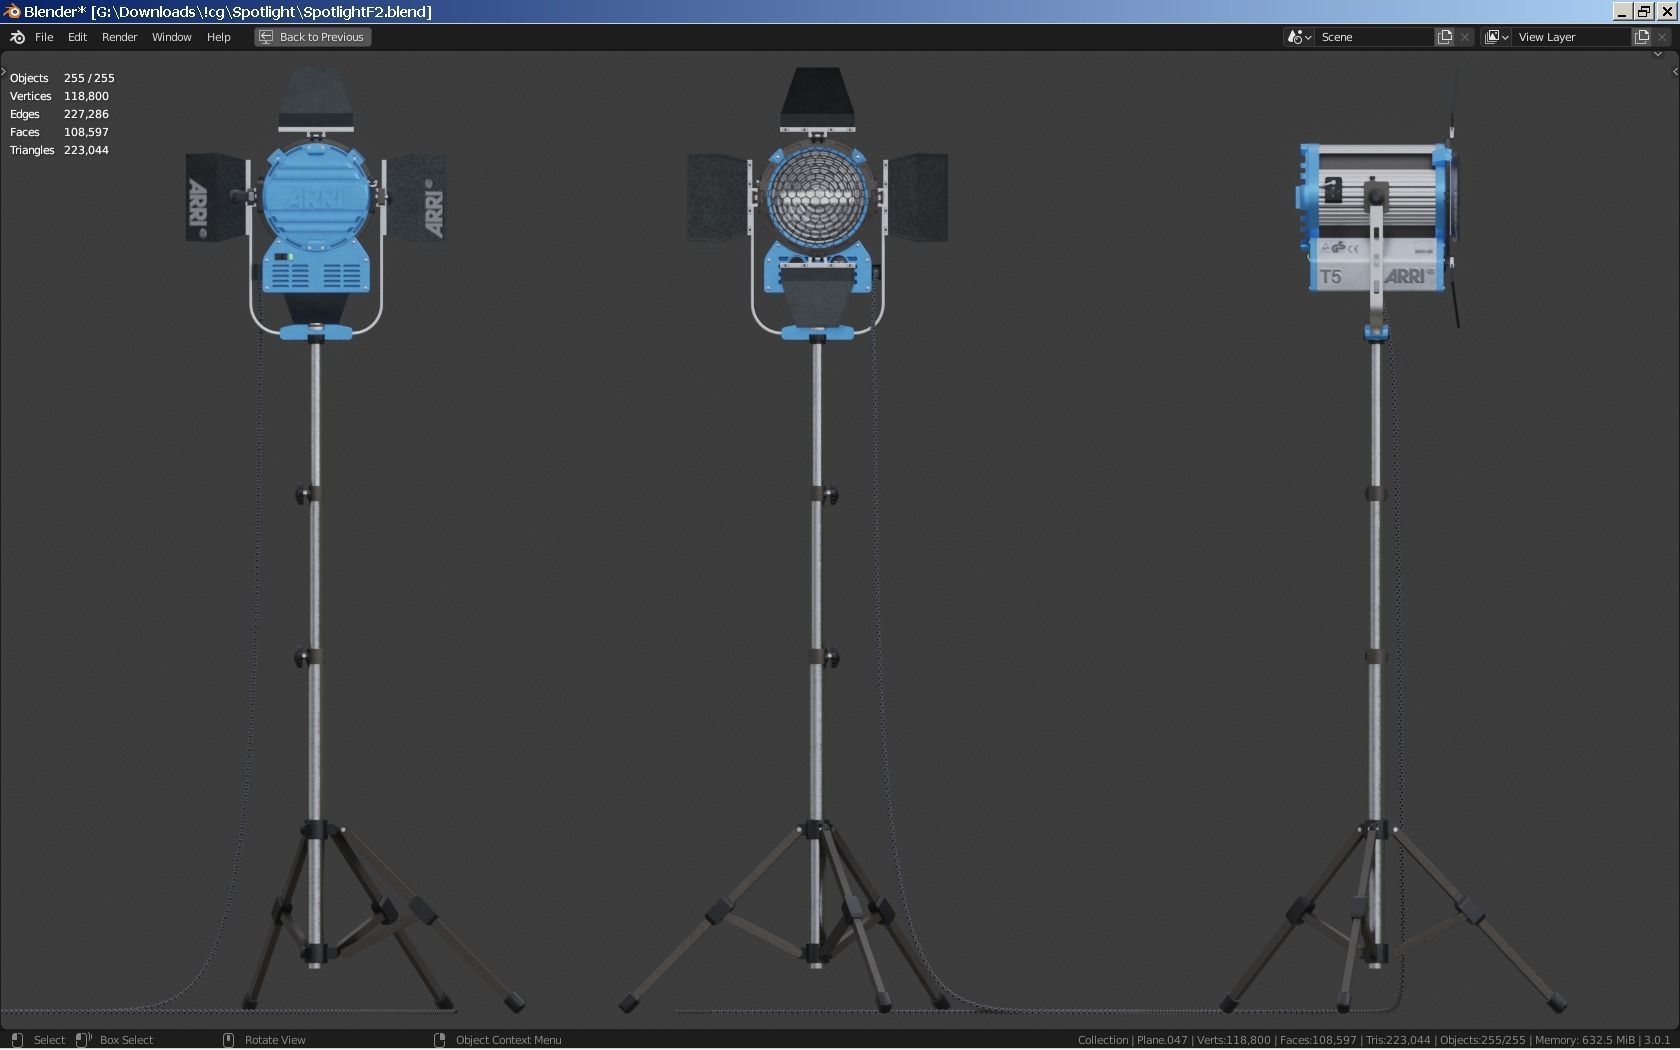The width and height of the screenshot is (1680, 1050).
Task: Expand the left region arrow near Objects
Action: 4,72
